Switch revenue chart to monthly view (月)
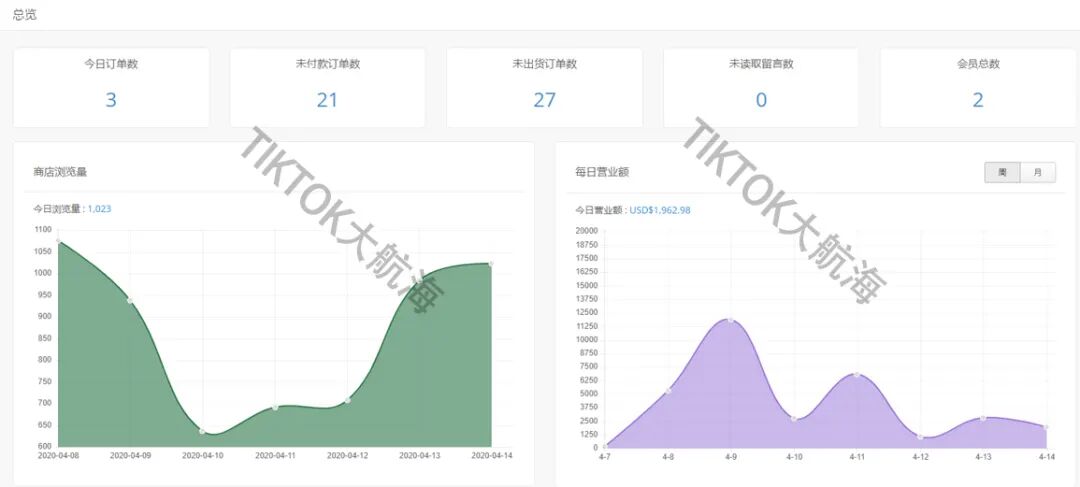The width and height of the screenshot is (1080, 487). (x=1037, y=173)
